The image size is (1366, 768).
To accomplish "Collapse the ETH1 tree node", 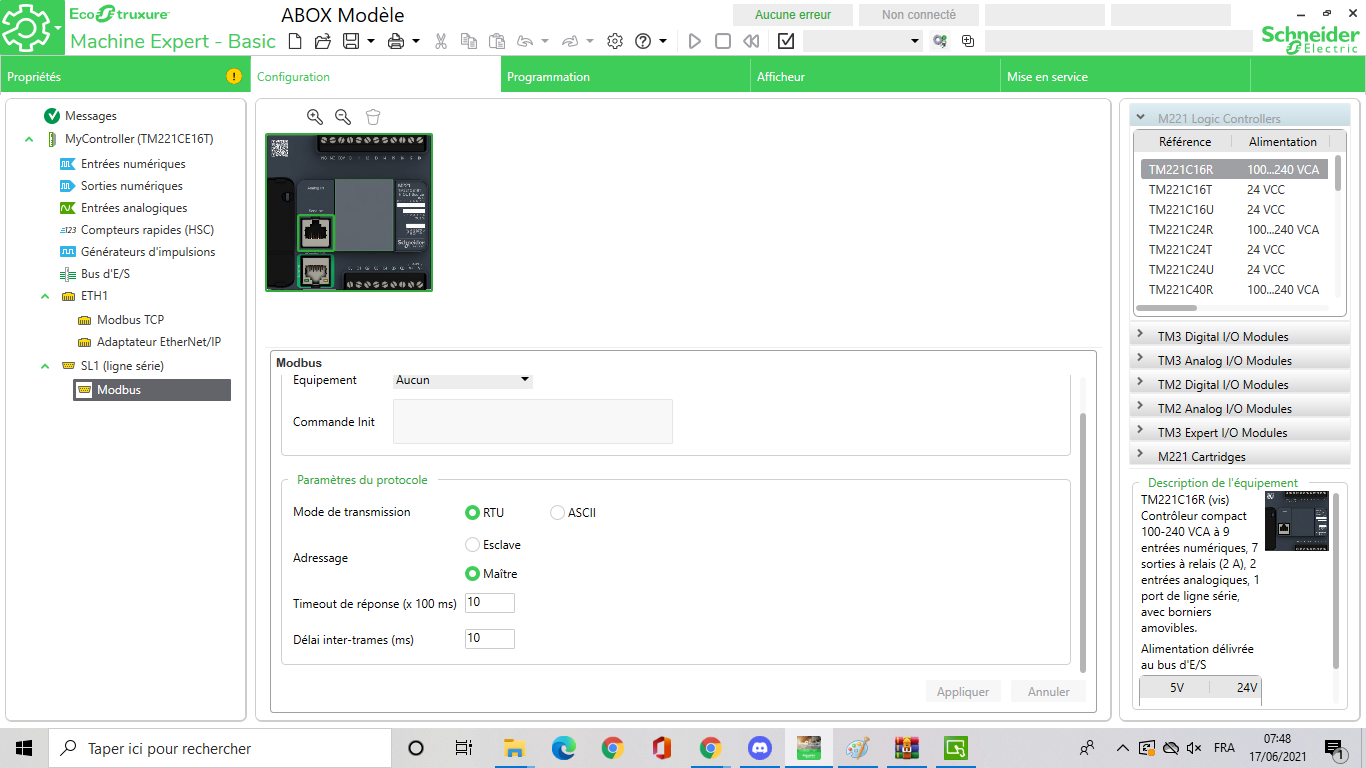I will click(x=45, y=296).
